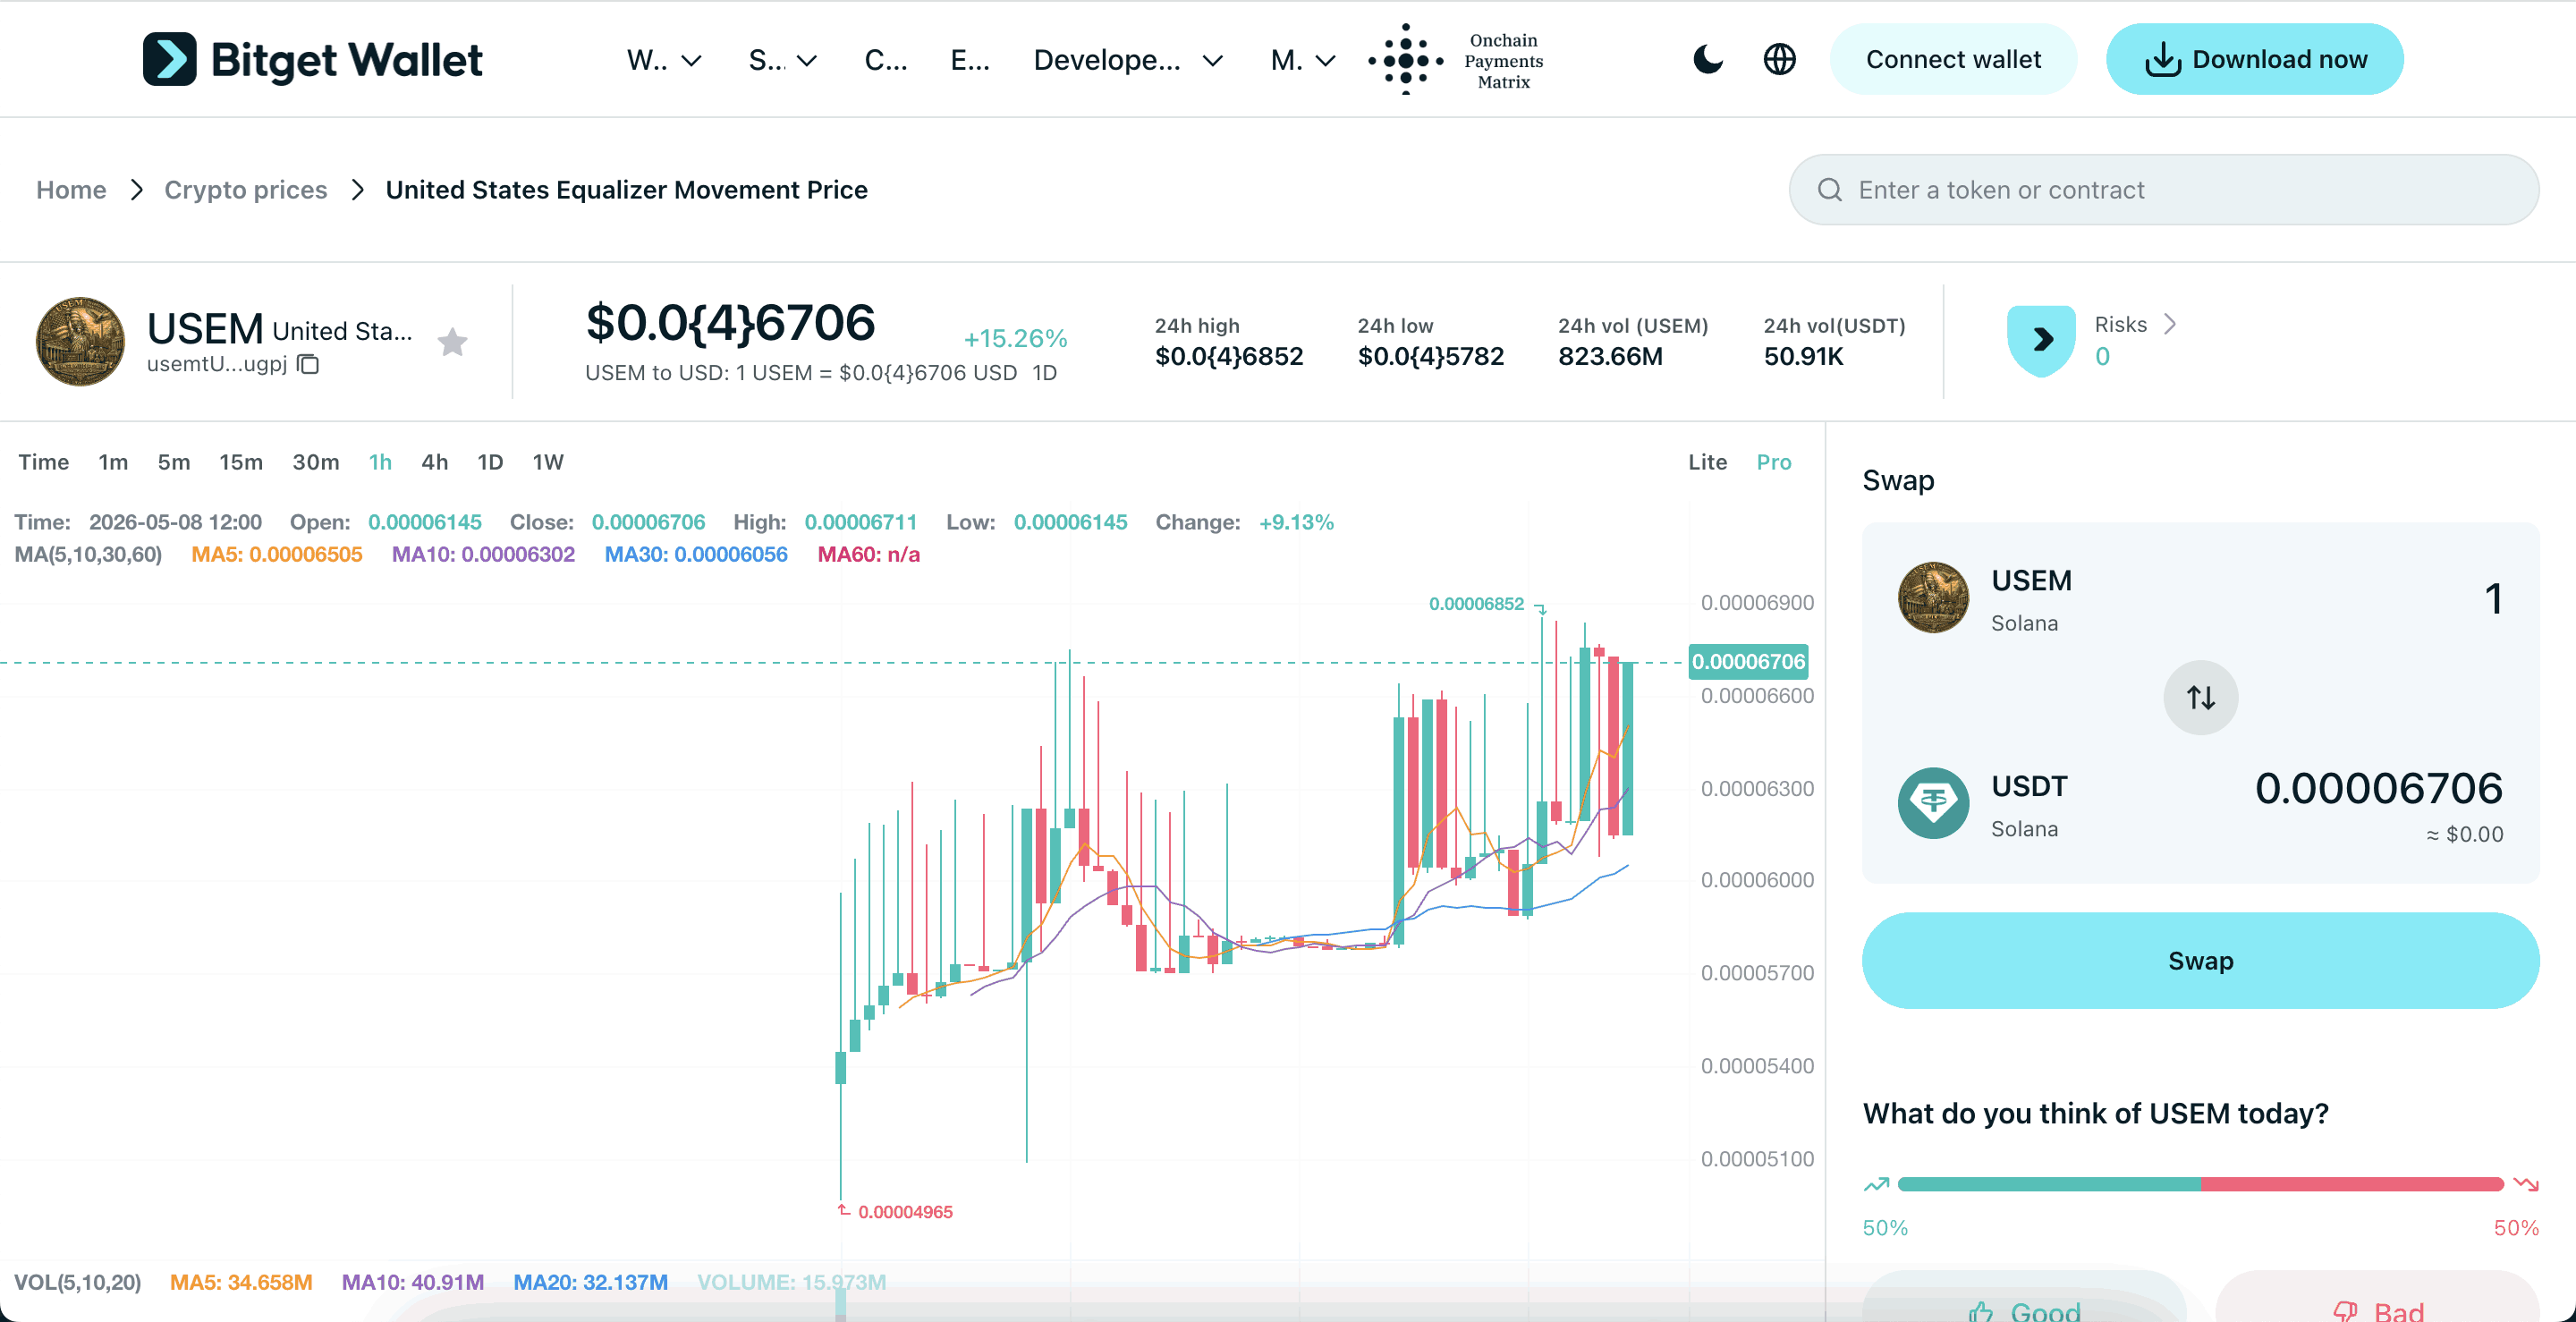
Task: Click the VOL(5,10,20) volume indicator label
Action: click(78, 1283)
